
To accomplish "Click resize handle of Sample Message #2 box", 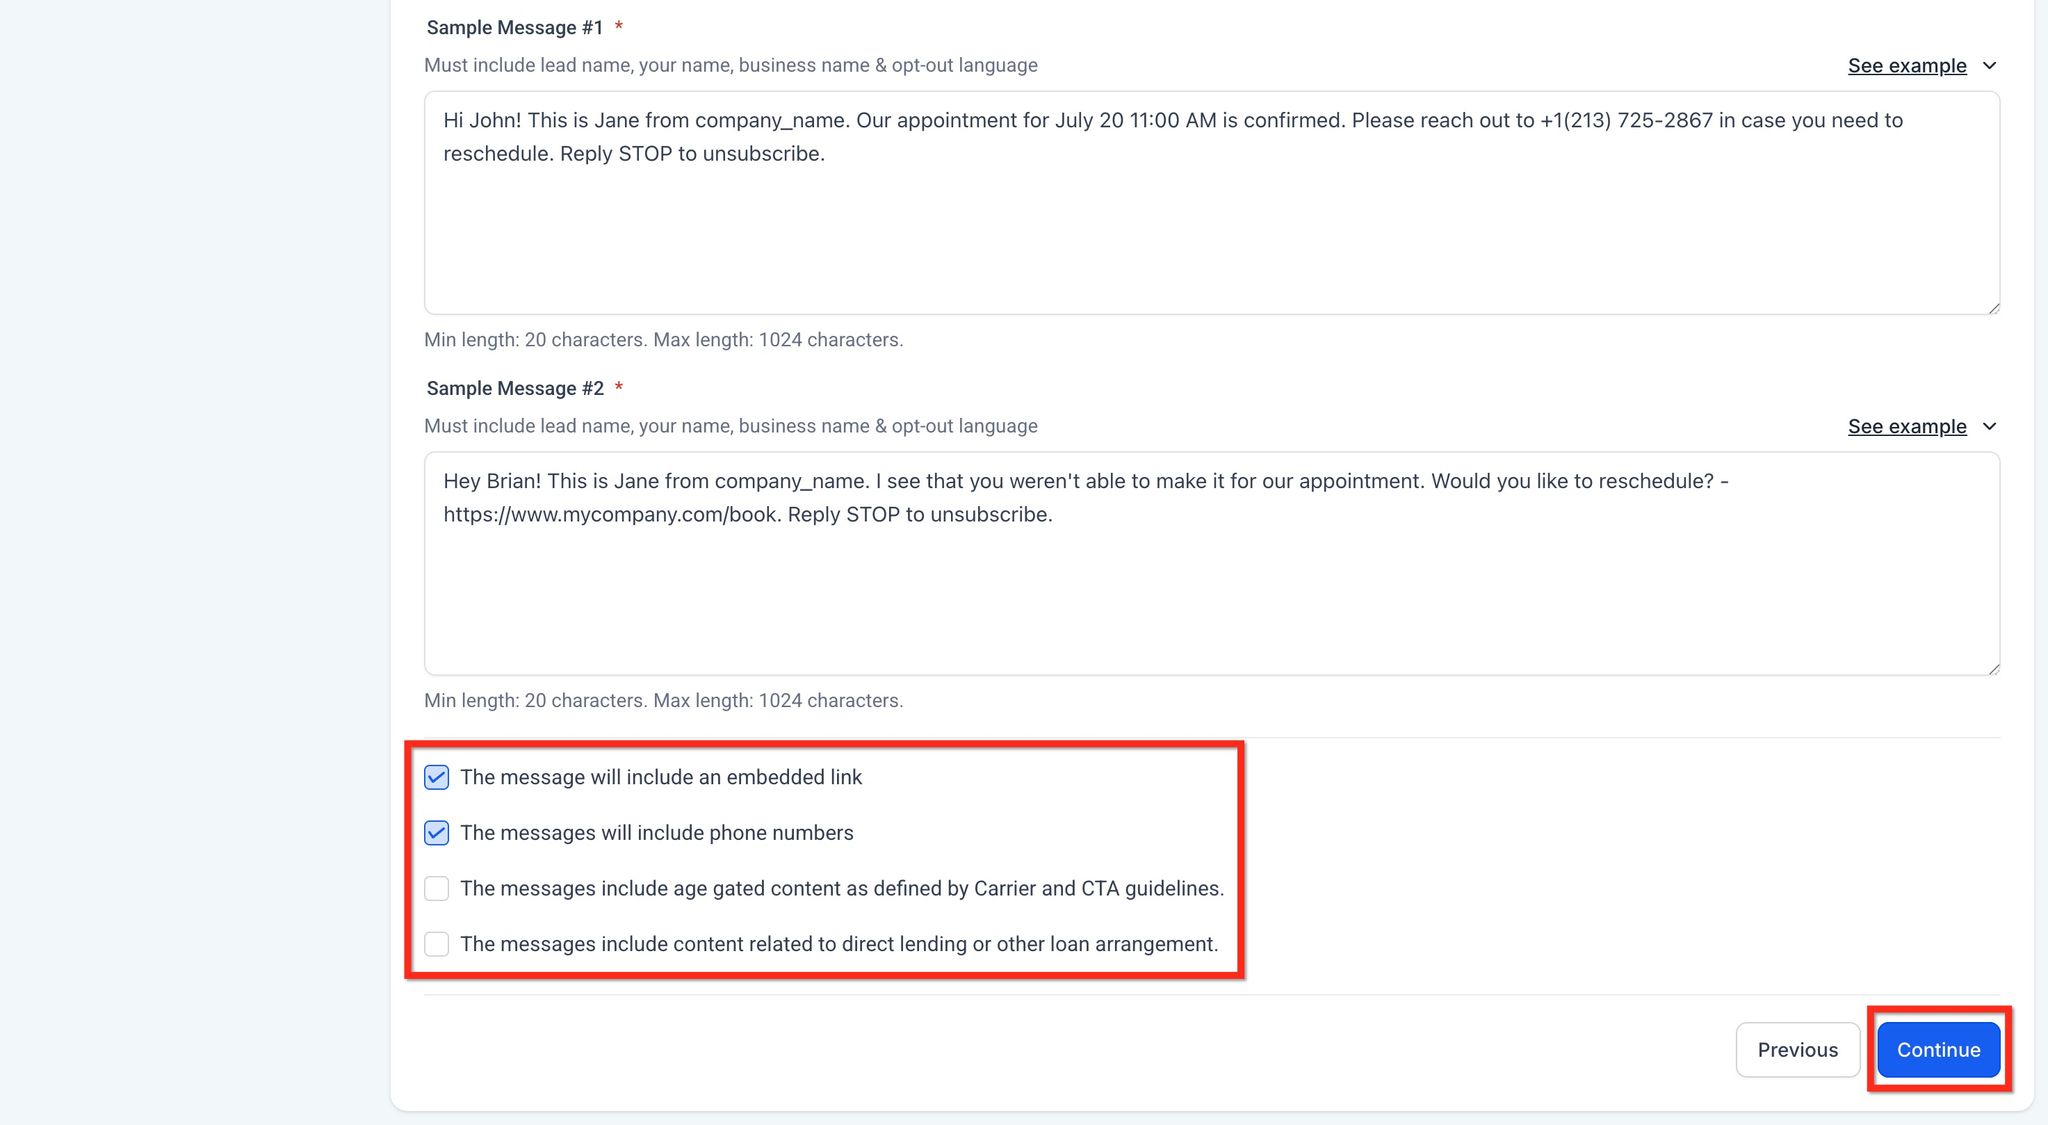I will point(1993,669).
